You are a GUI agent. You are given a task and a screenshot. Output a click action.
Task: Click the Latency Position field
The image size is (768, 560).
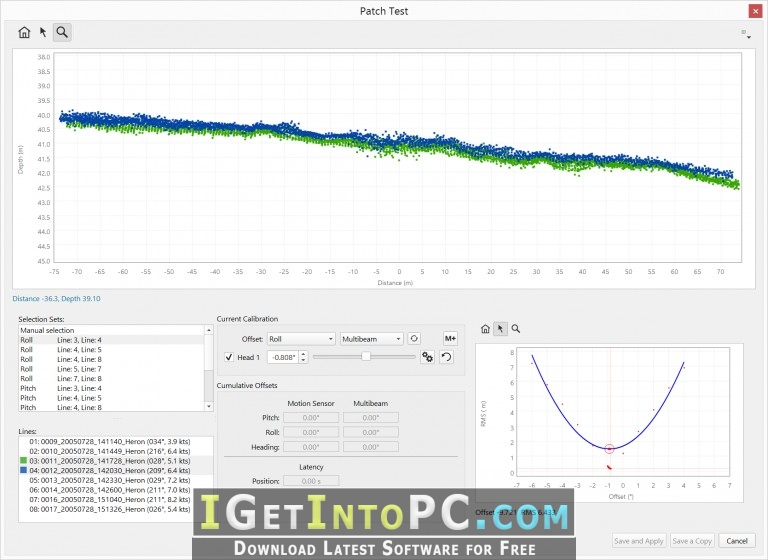311,481
